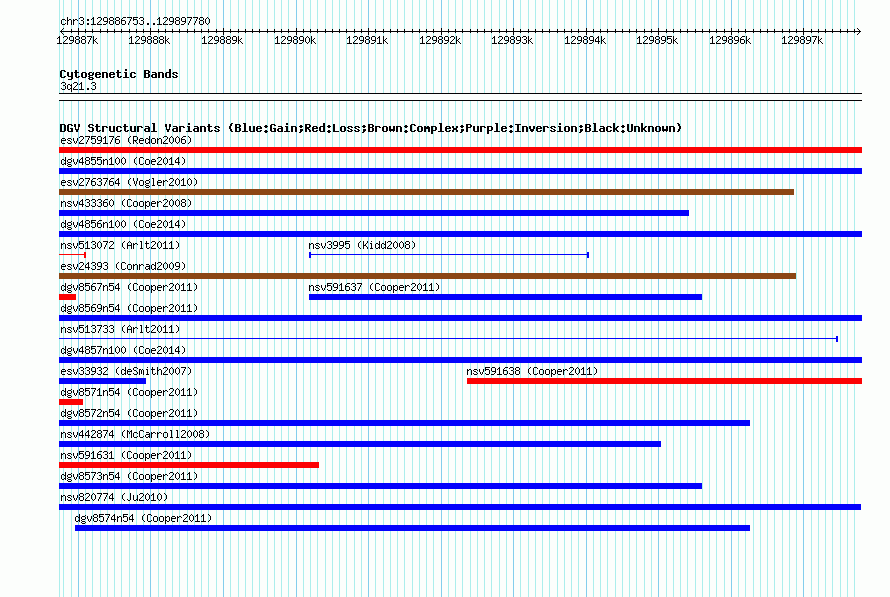Click the nsv820774 (Ju2010) label
This screenshot has width=890, height=597.
click(x=114, y=497)
